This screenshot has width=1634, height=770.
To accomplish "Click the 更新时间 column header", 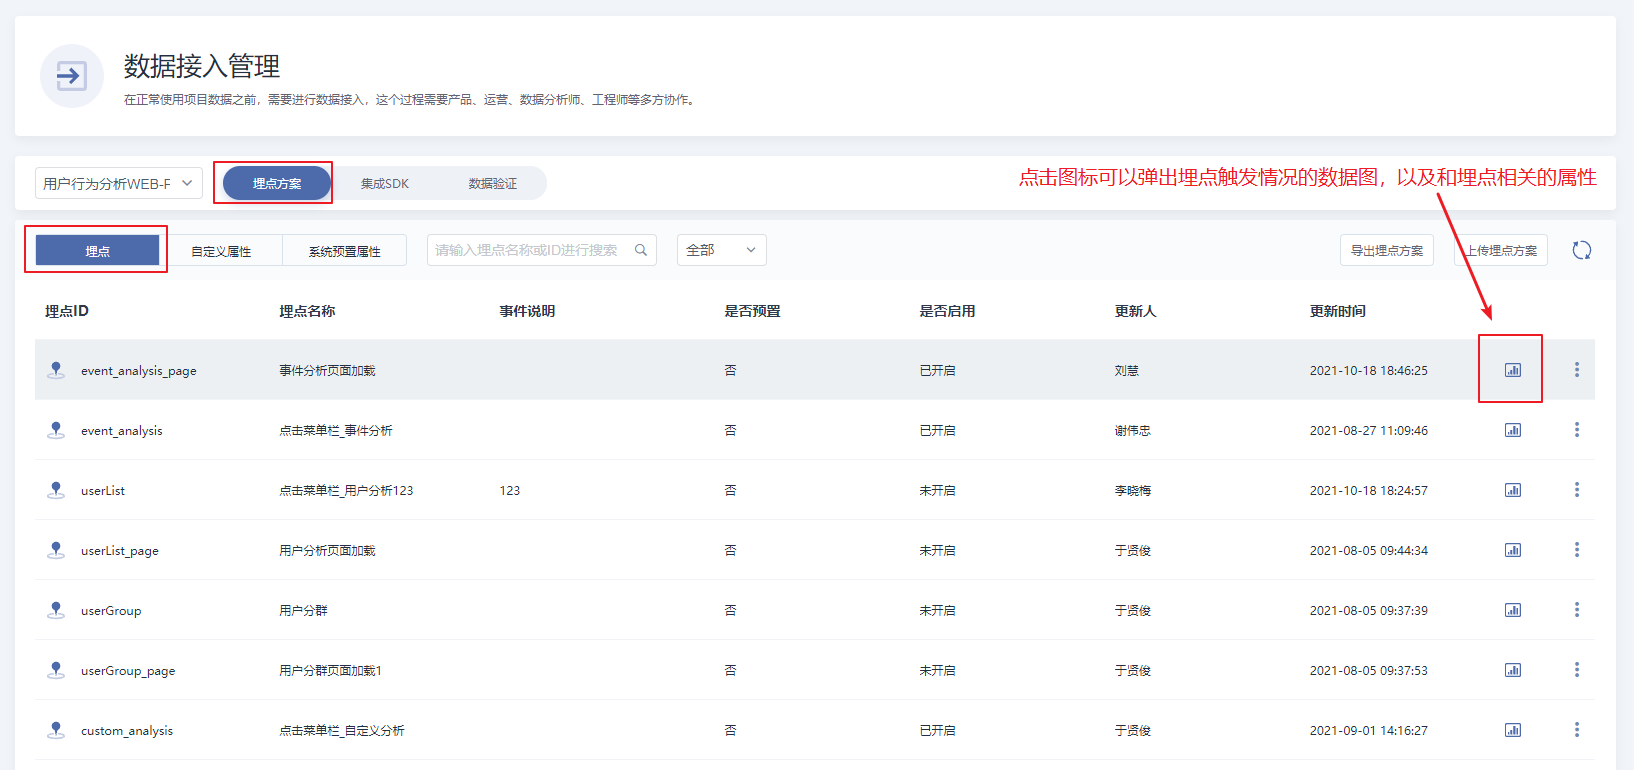I will [1337, 311].
